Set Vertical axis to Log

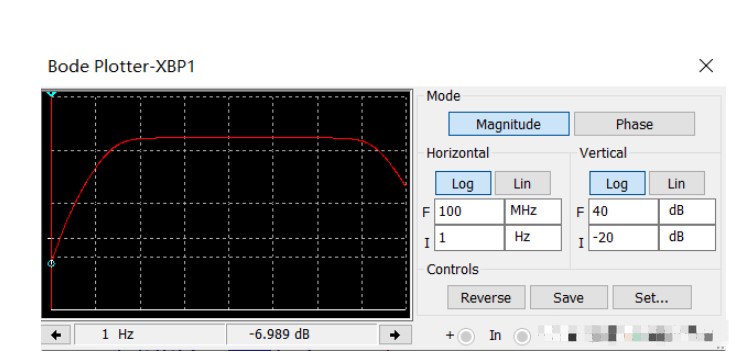pos(617,183)
